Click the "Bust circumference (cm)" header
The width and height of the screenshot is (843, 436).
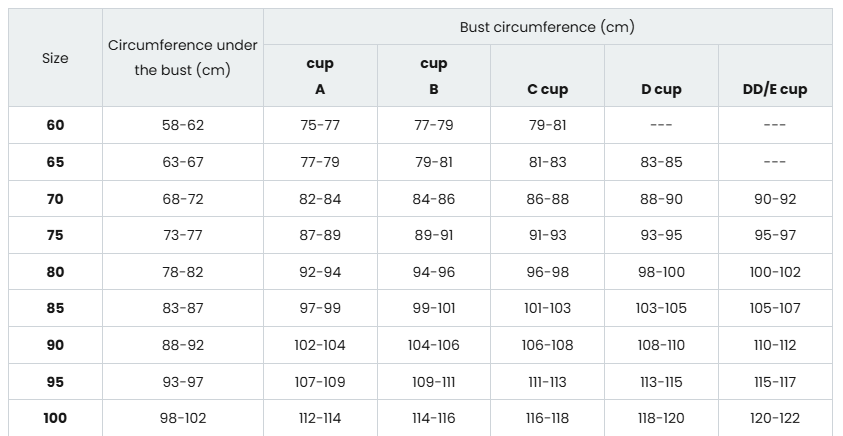(x=547, y=27)
